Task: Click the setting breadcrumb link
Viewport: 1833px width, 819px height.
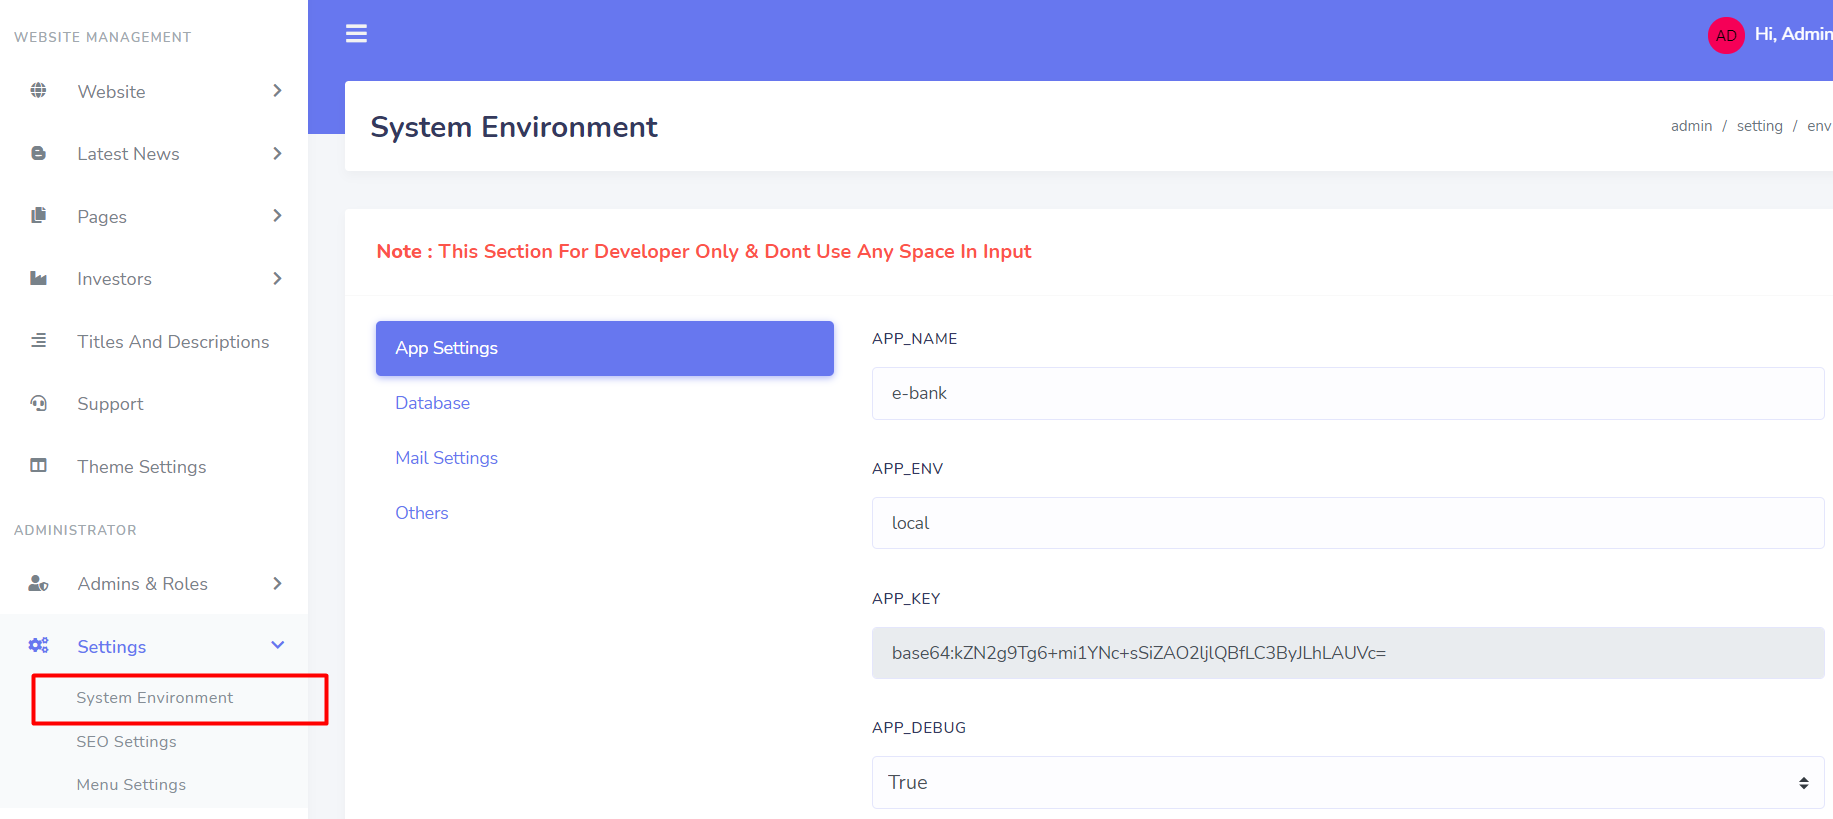Action: click(1759, 126)
